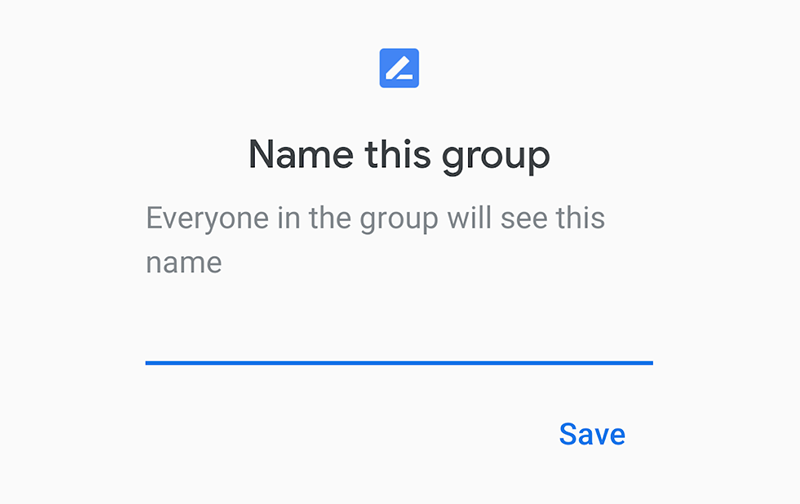Click the square blue icon with a pencil
Viewport: 800px width, 504px height.
point(399,68)
